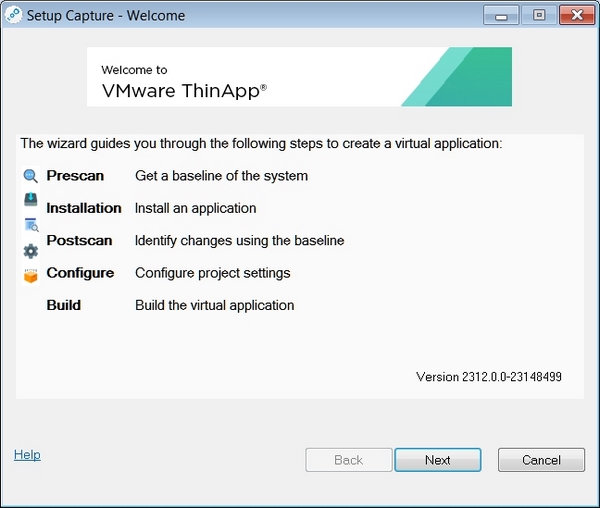Maximize the Setup Capture window
The width and height of the screenshot is (600, 508).
(x=539, y=15)
